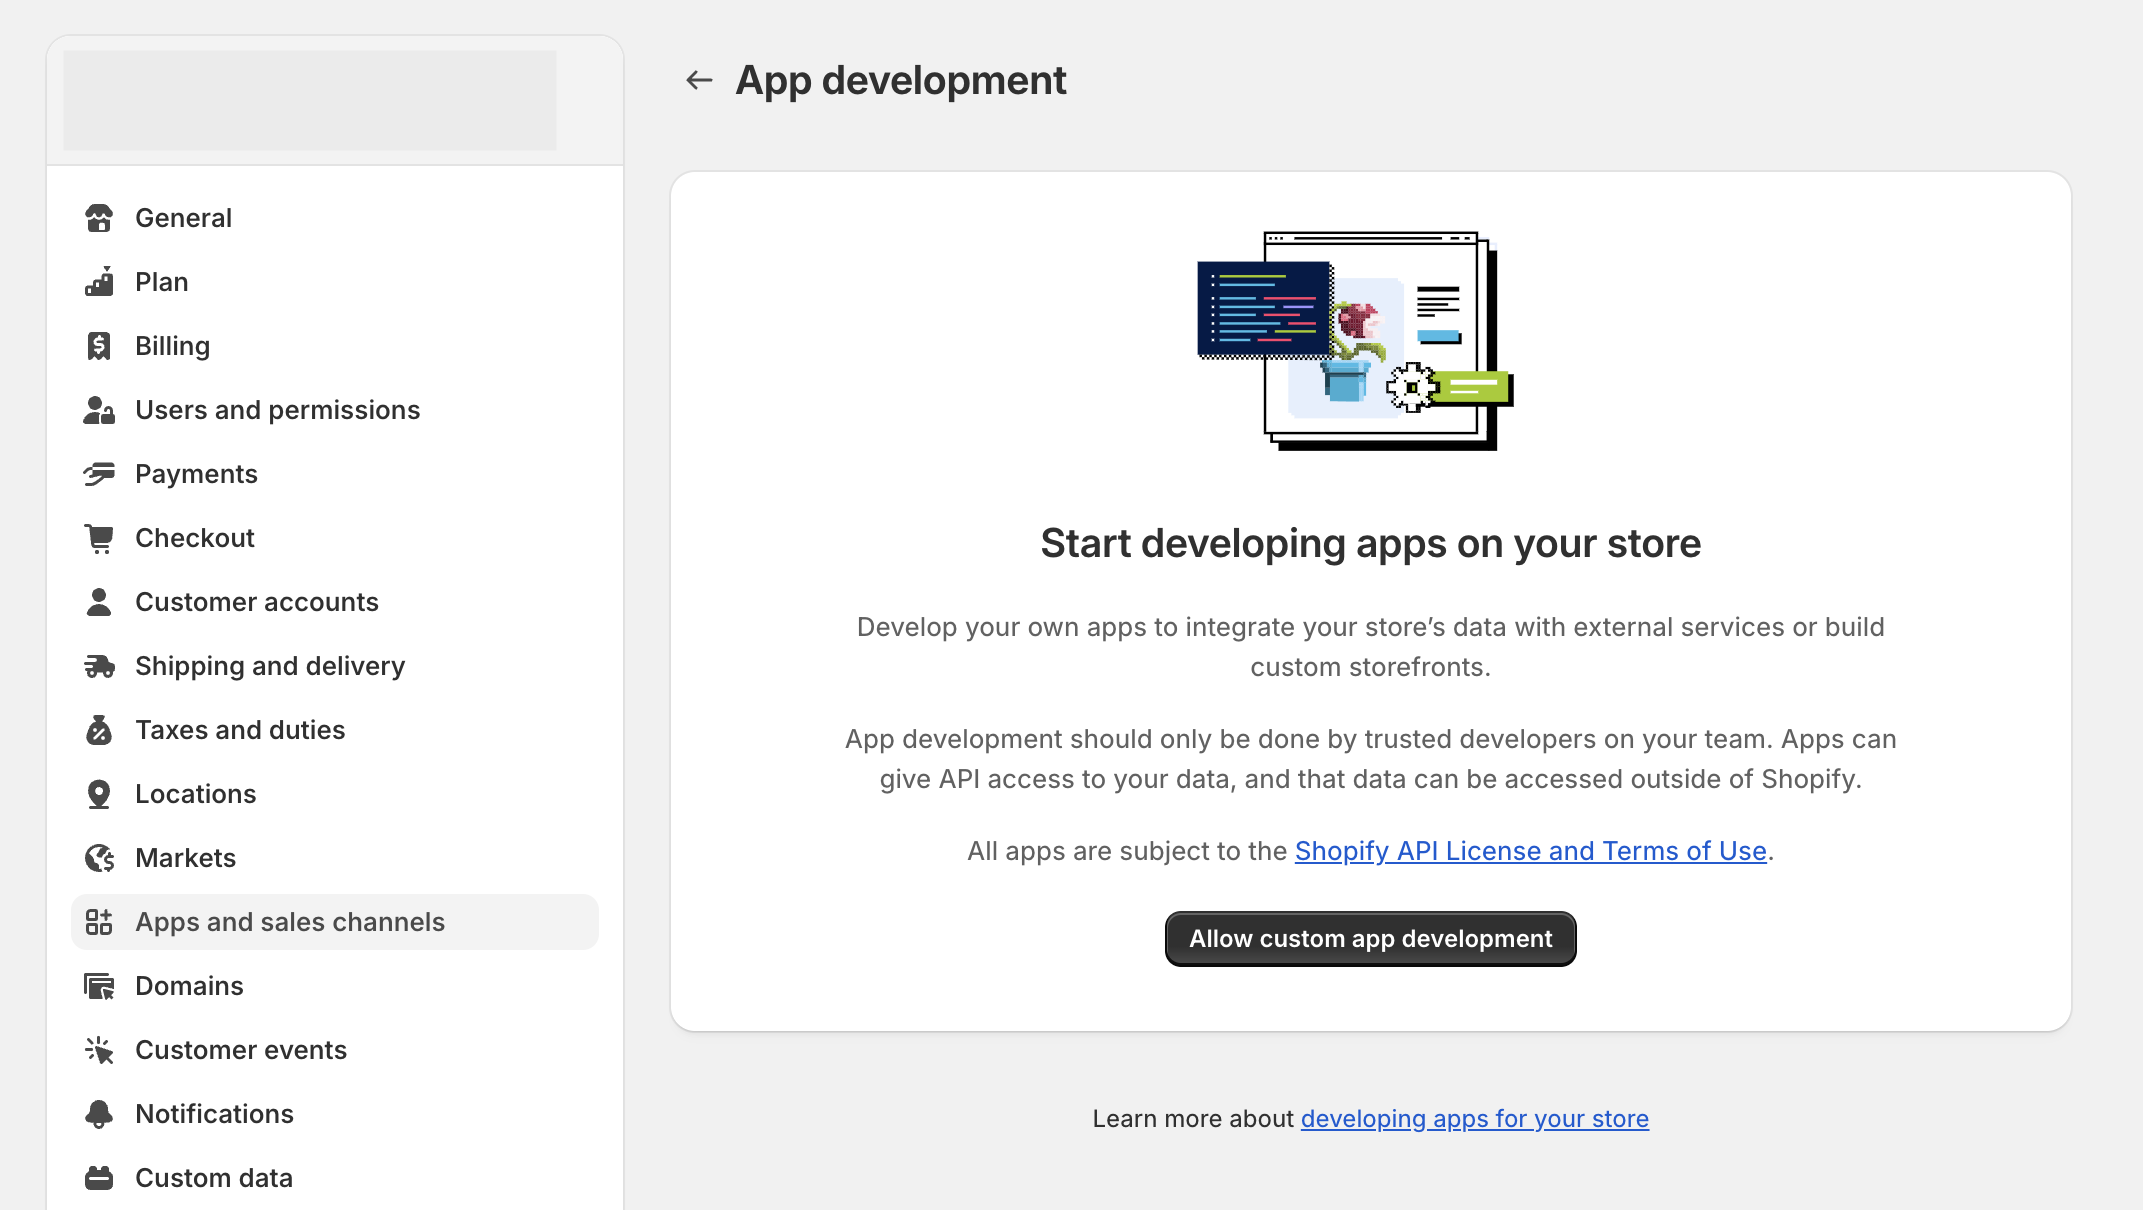Image resolution: width=2143 pixels, height=1210 pixels.
Task: Go to Billing settings
Action: [x=335, y=346]
